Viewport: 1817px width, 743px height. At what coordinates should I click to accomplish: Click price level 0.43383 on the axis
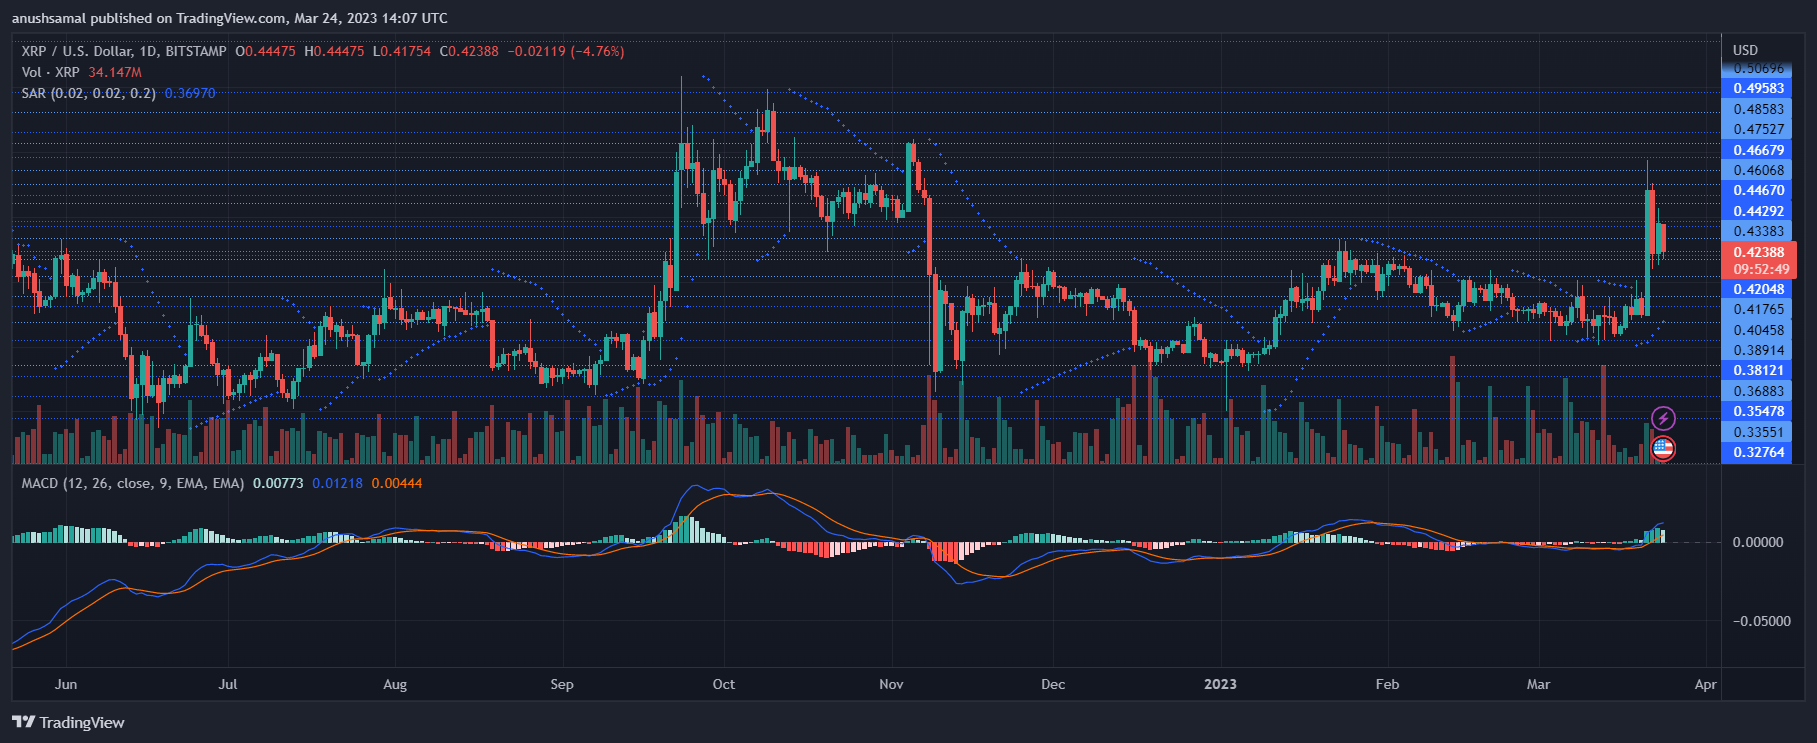click(1759, 231)
